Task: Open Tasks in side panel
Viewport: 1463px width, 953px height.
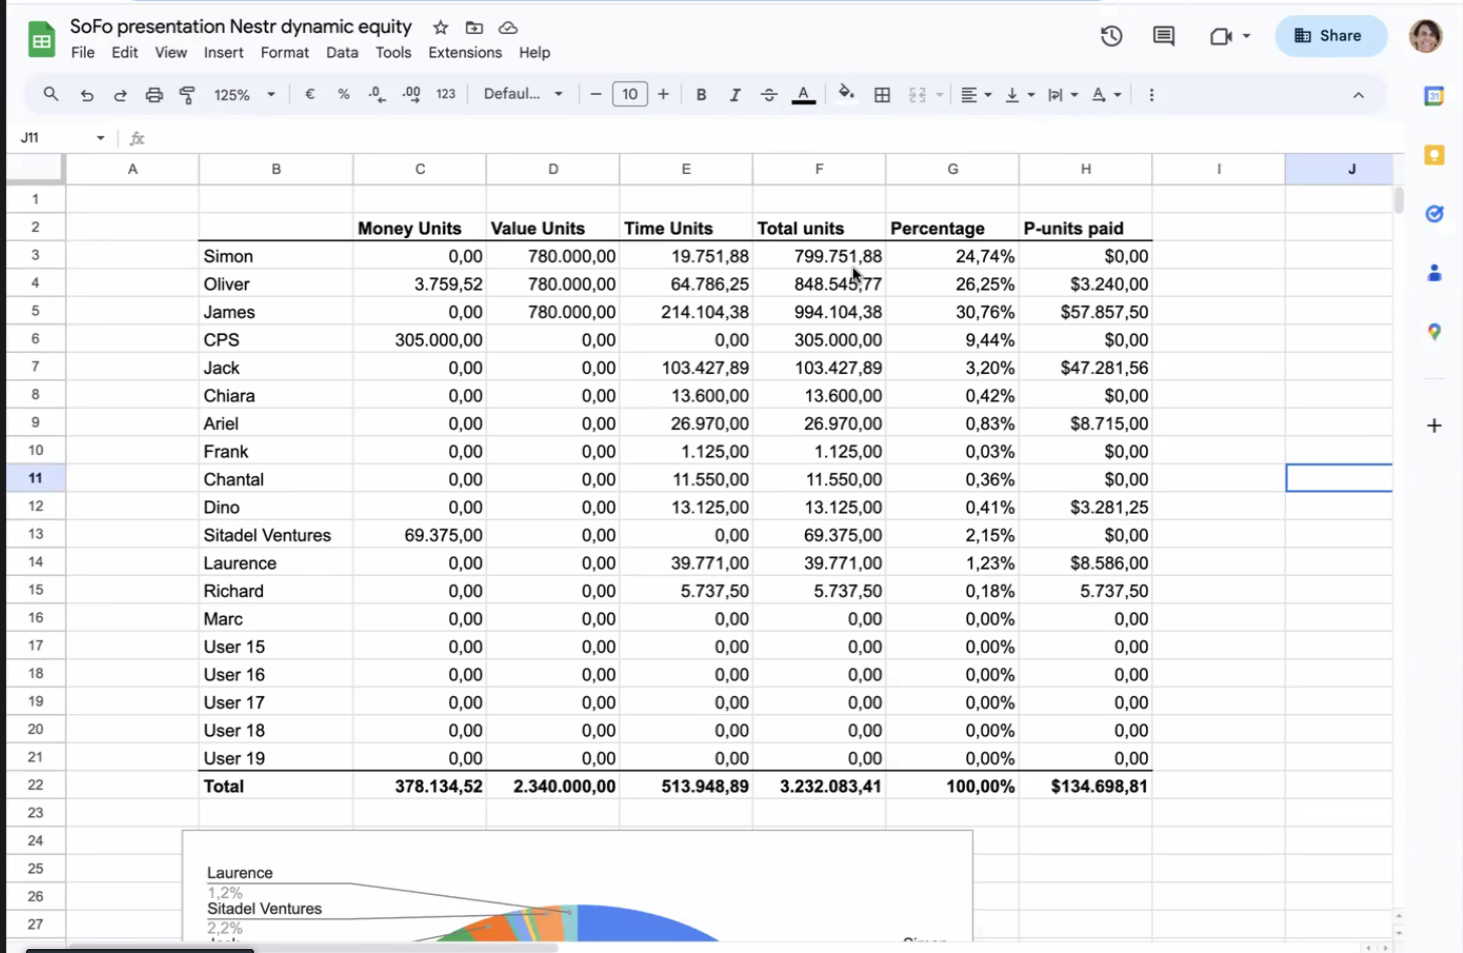Action: tap(1434, 214)
